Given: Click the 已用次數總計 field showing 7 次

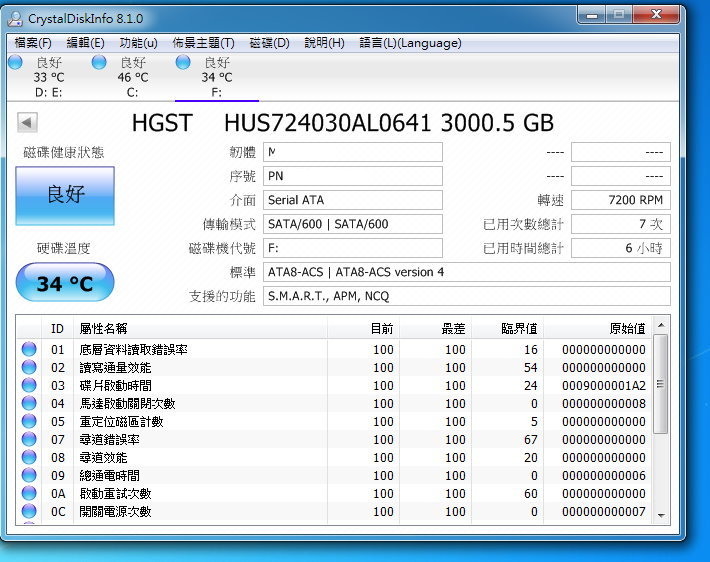Looking at the screenshot, I should click(621, 224).
